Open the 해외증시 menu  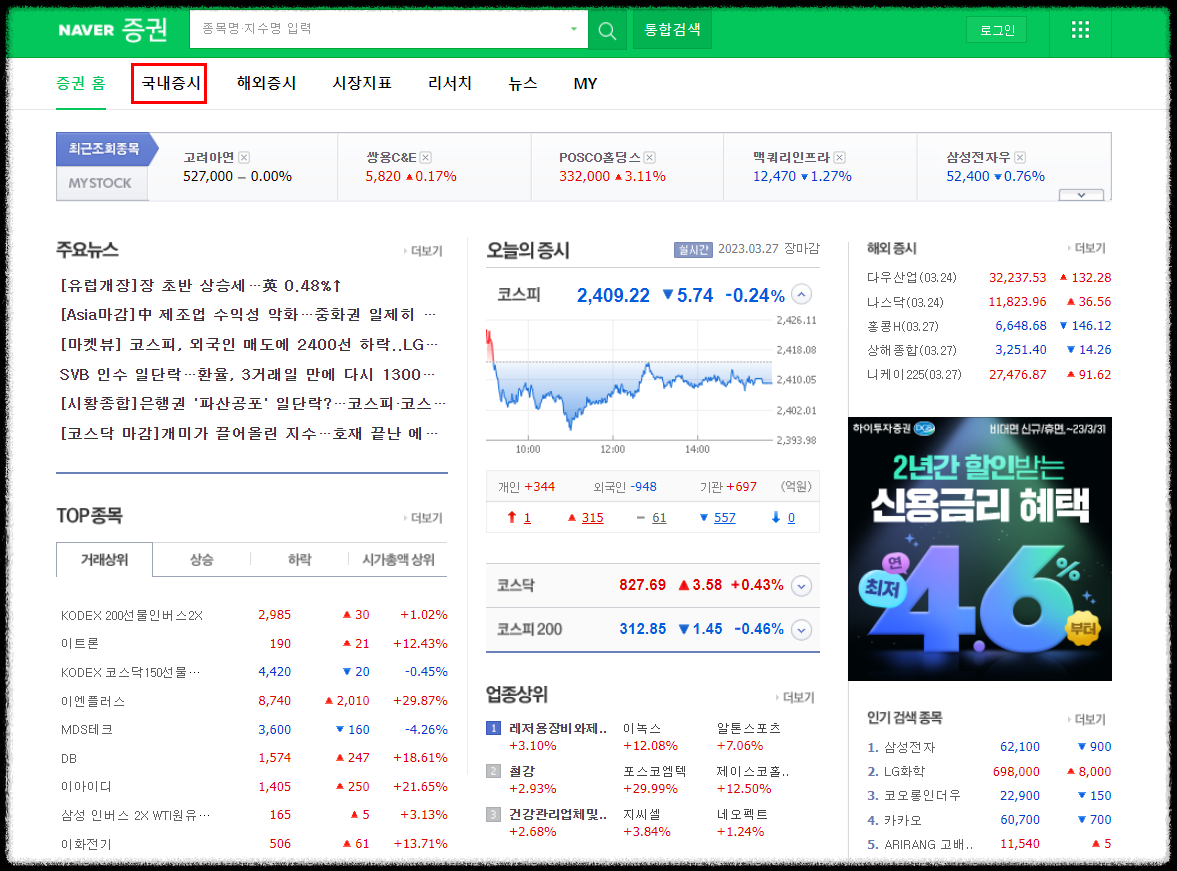[266, 83]
